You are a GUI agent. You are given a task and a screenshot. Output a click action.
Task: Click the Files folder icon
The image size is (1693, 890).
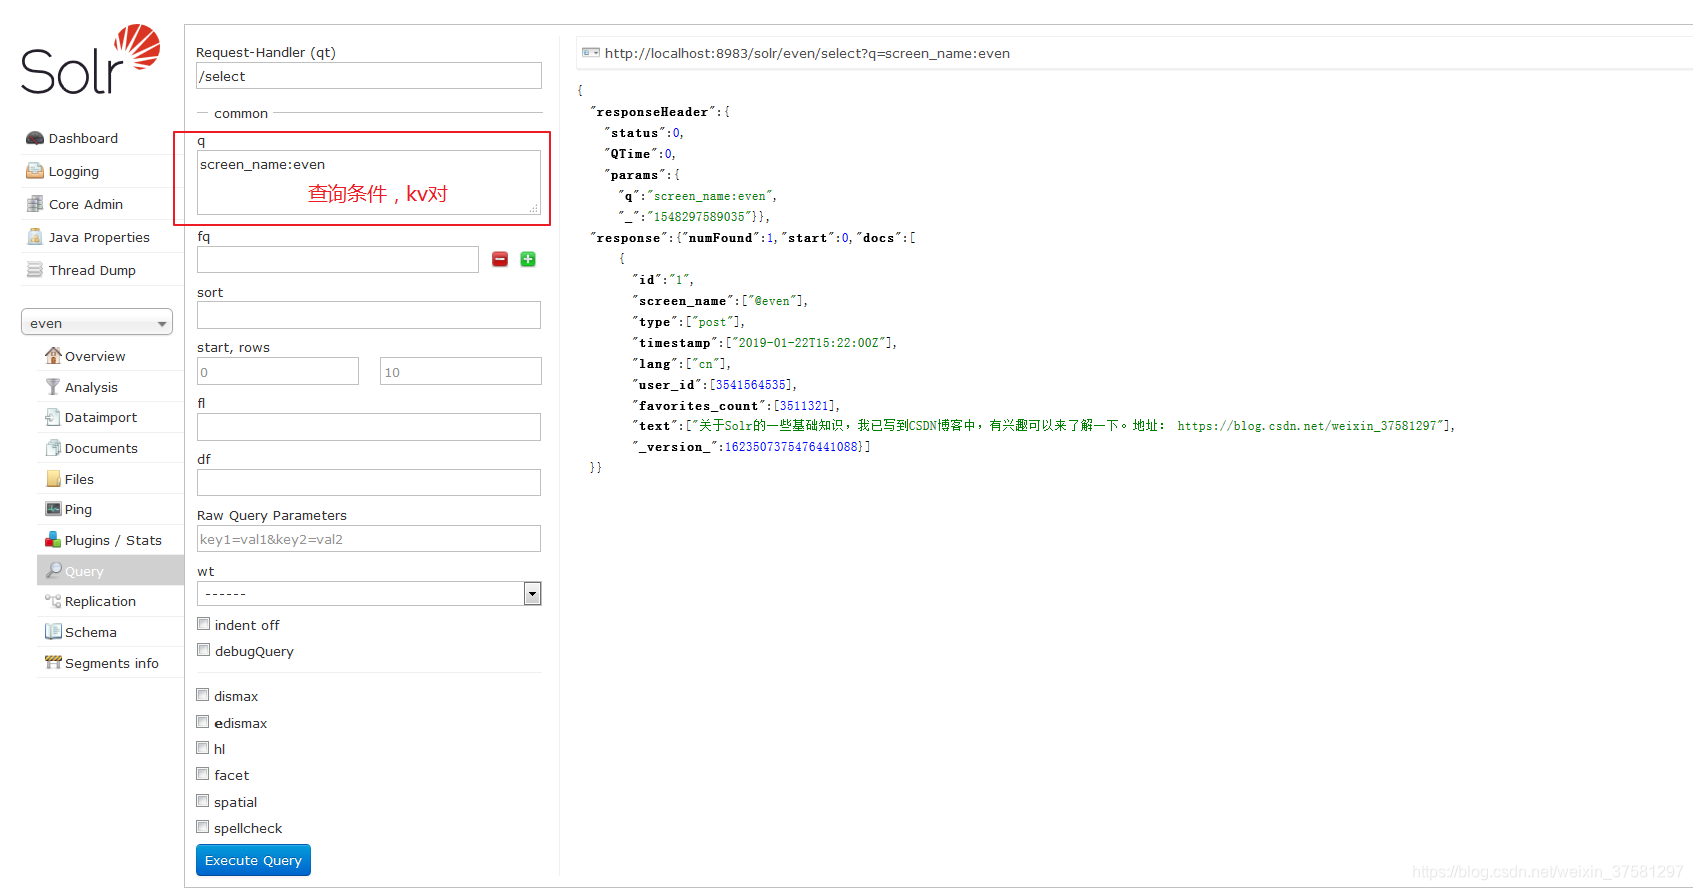click(x=53, y=479)
